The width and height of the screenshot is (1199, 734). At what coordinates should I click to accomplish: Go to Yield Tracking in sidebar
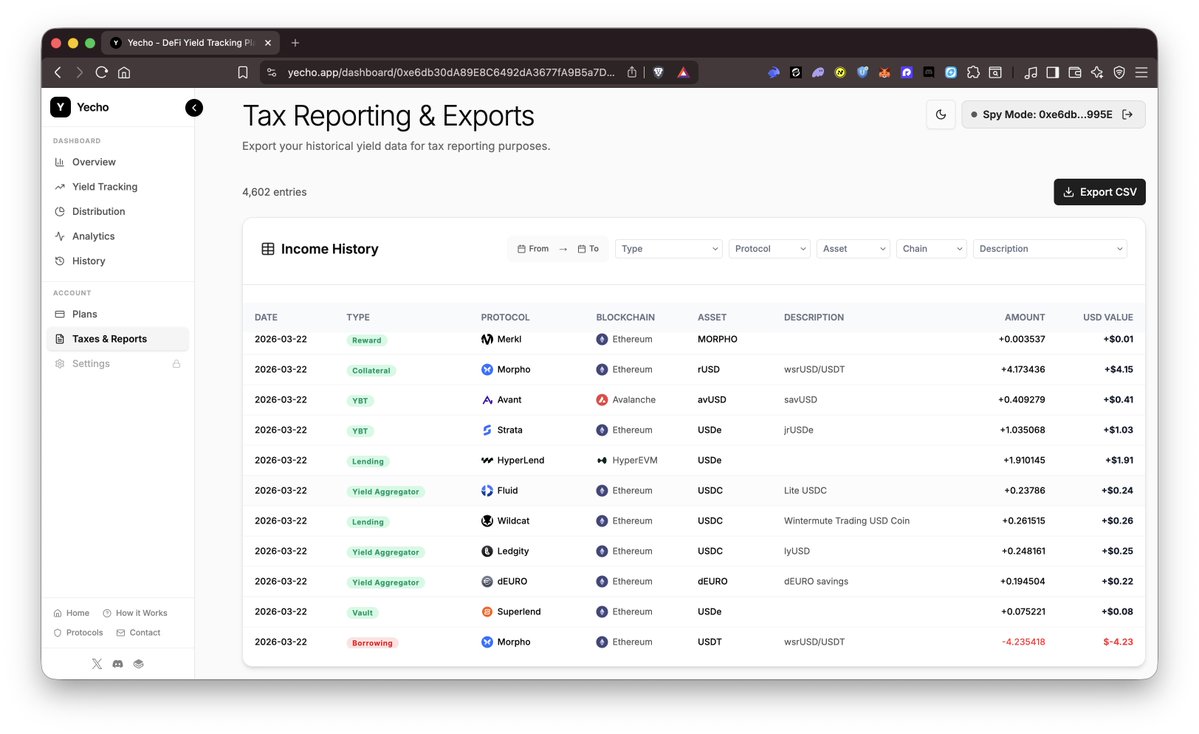(x=118, y=187)
